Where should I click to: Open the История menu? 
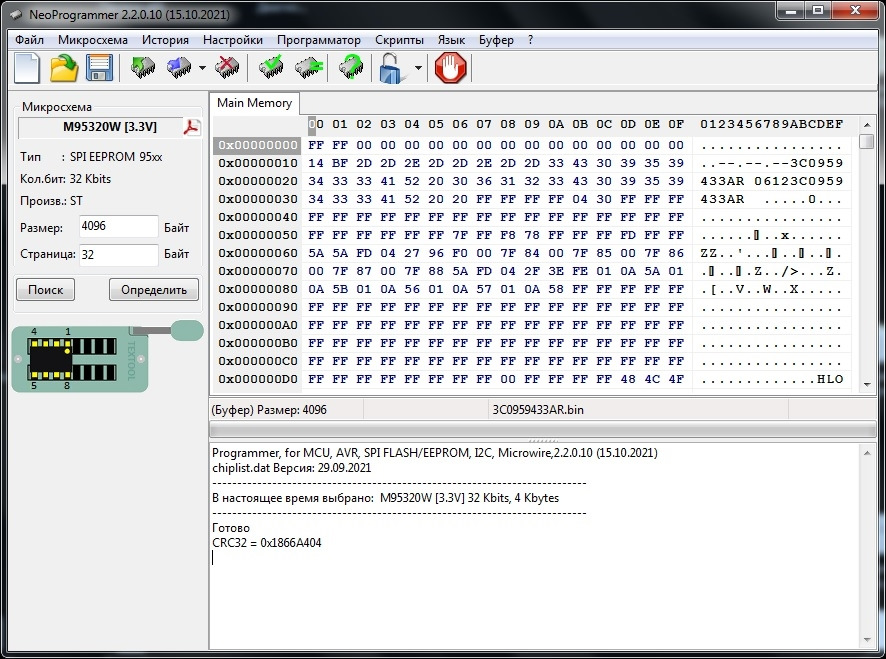[165, 40]
